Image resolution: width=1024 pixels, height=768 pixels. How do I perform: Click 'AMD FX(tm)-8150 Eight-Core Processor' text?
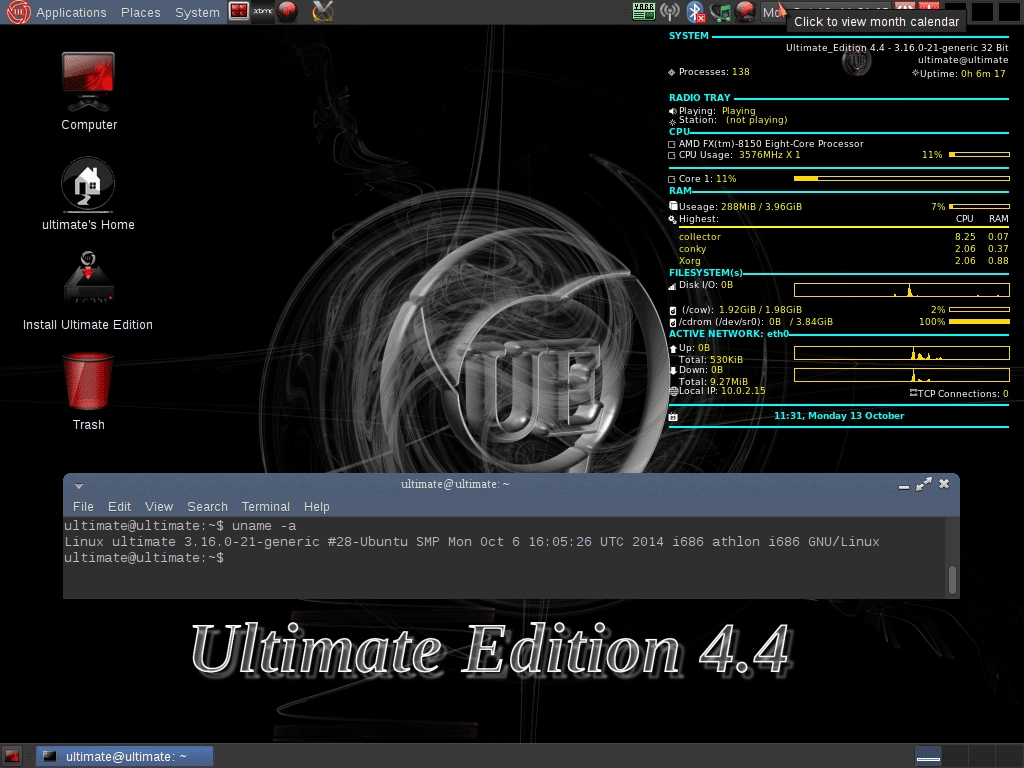pyautogui.click(x=771, y=144)
